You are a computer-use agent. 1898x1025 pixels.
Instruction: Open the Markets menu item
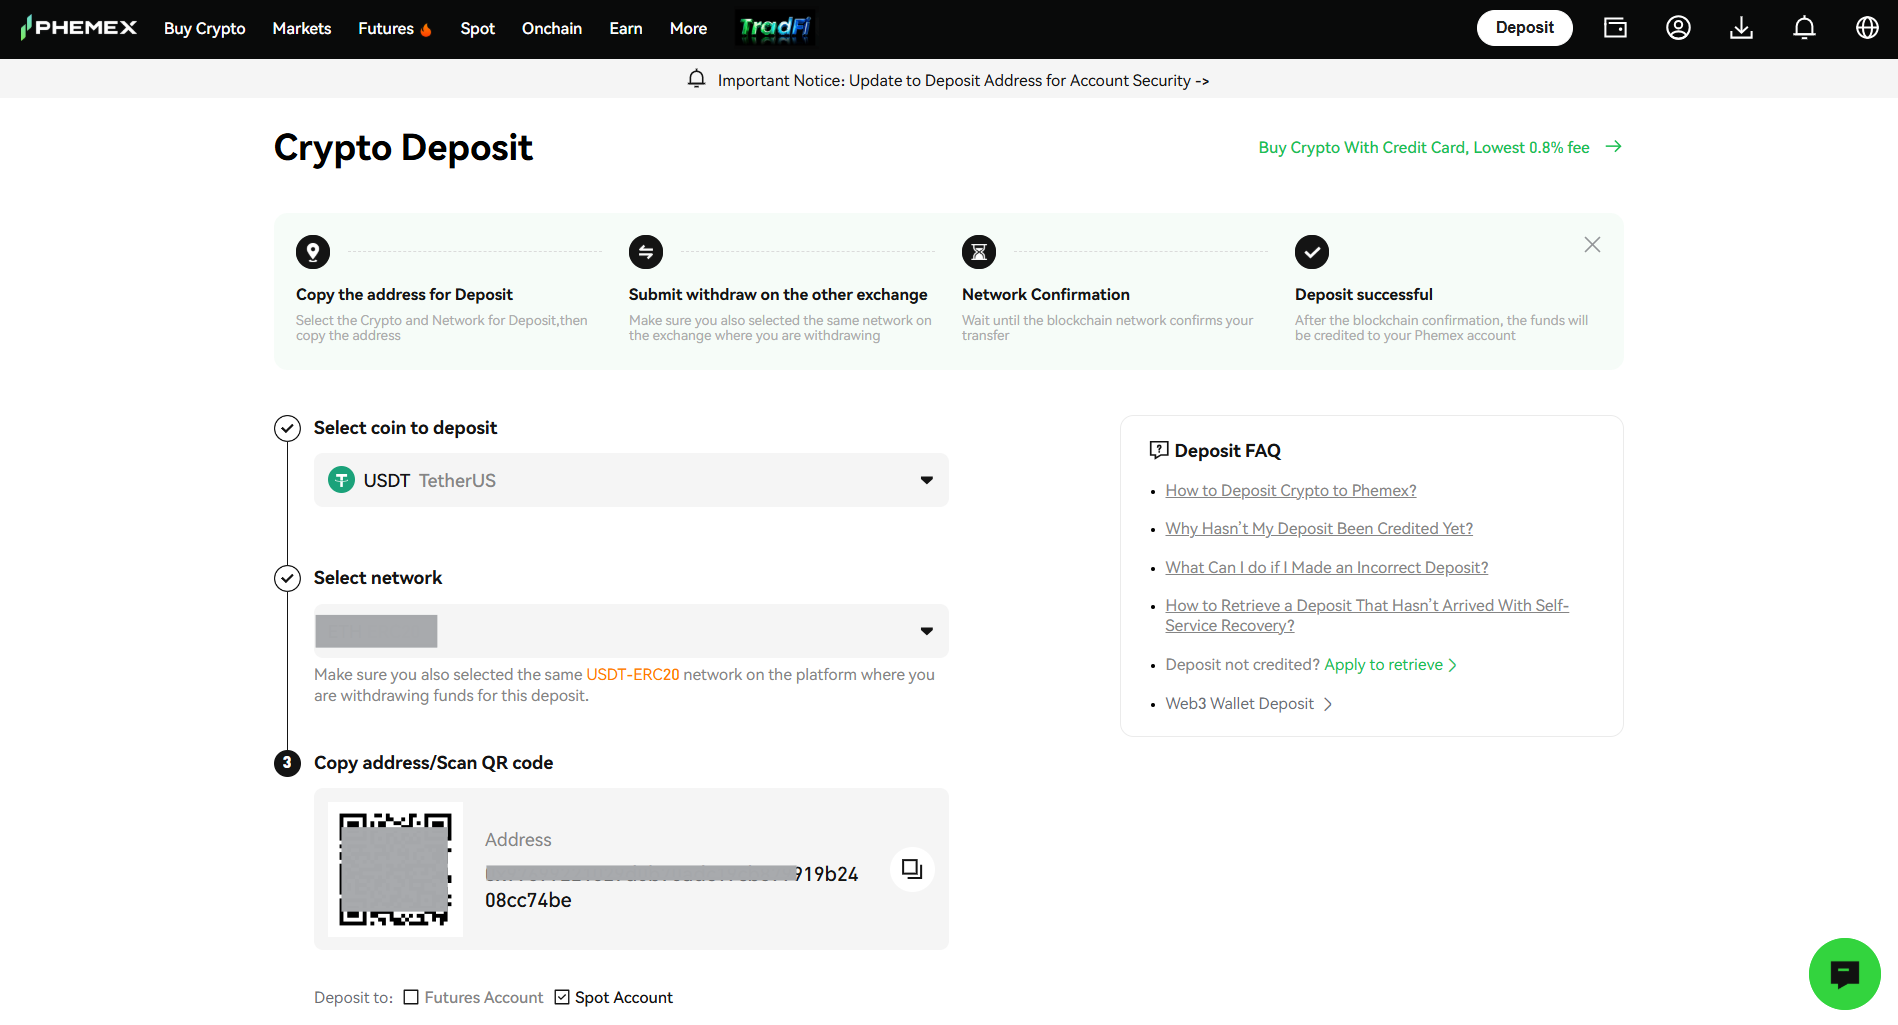click(302, 28)
